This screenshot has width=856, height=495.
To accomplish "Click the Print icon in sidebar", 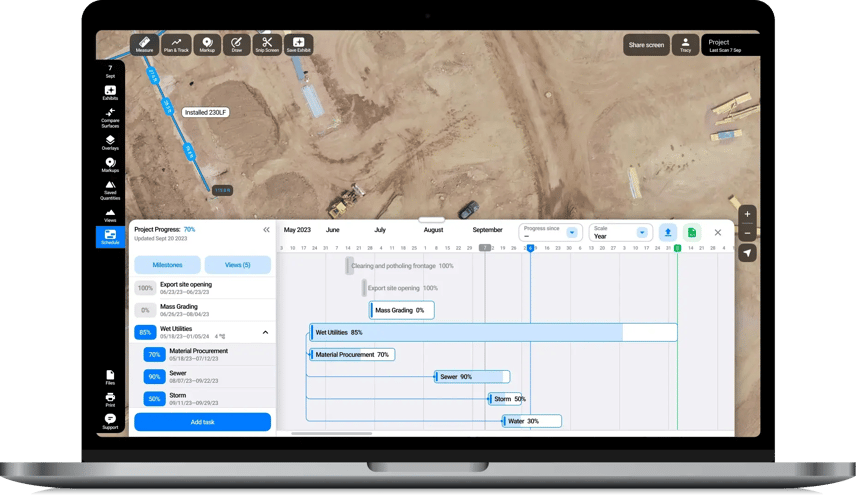I will click(x=110, y=399).
